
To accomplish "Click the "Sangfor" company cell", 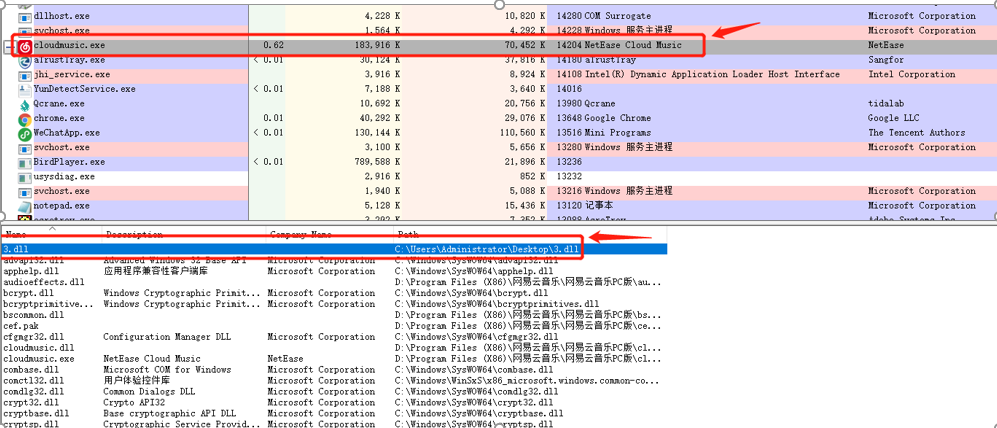I will point(886,60).
